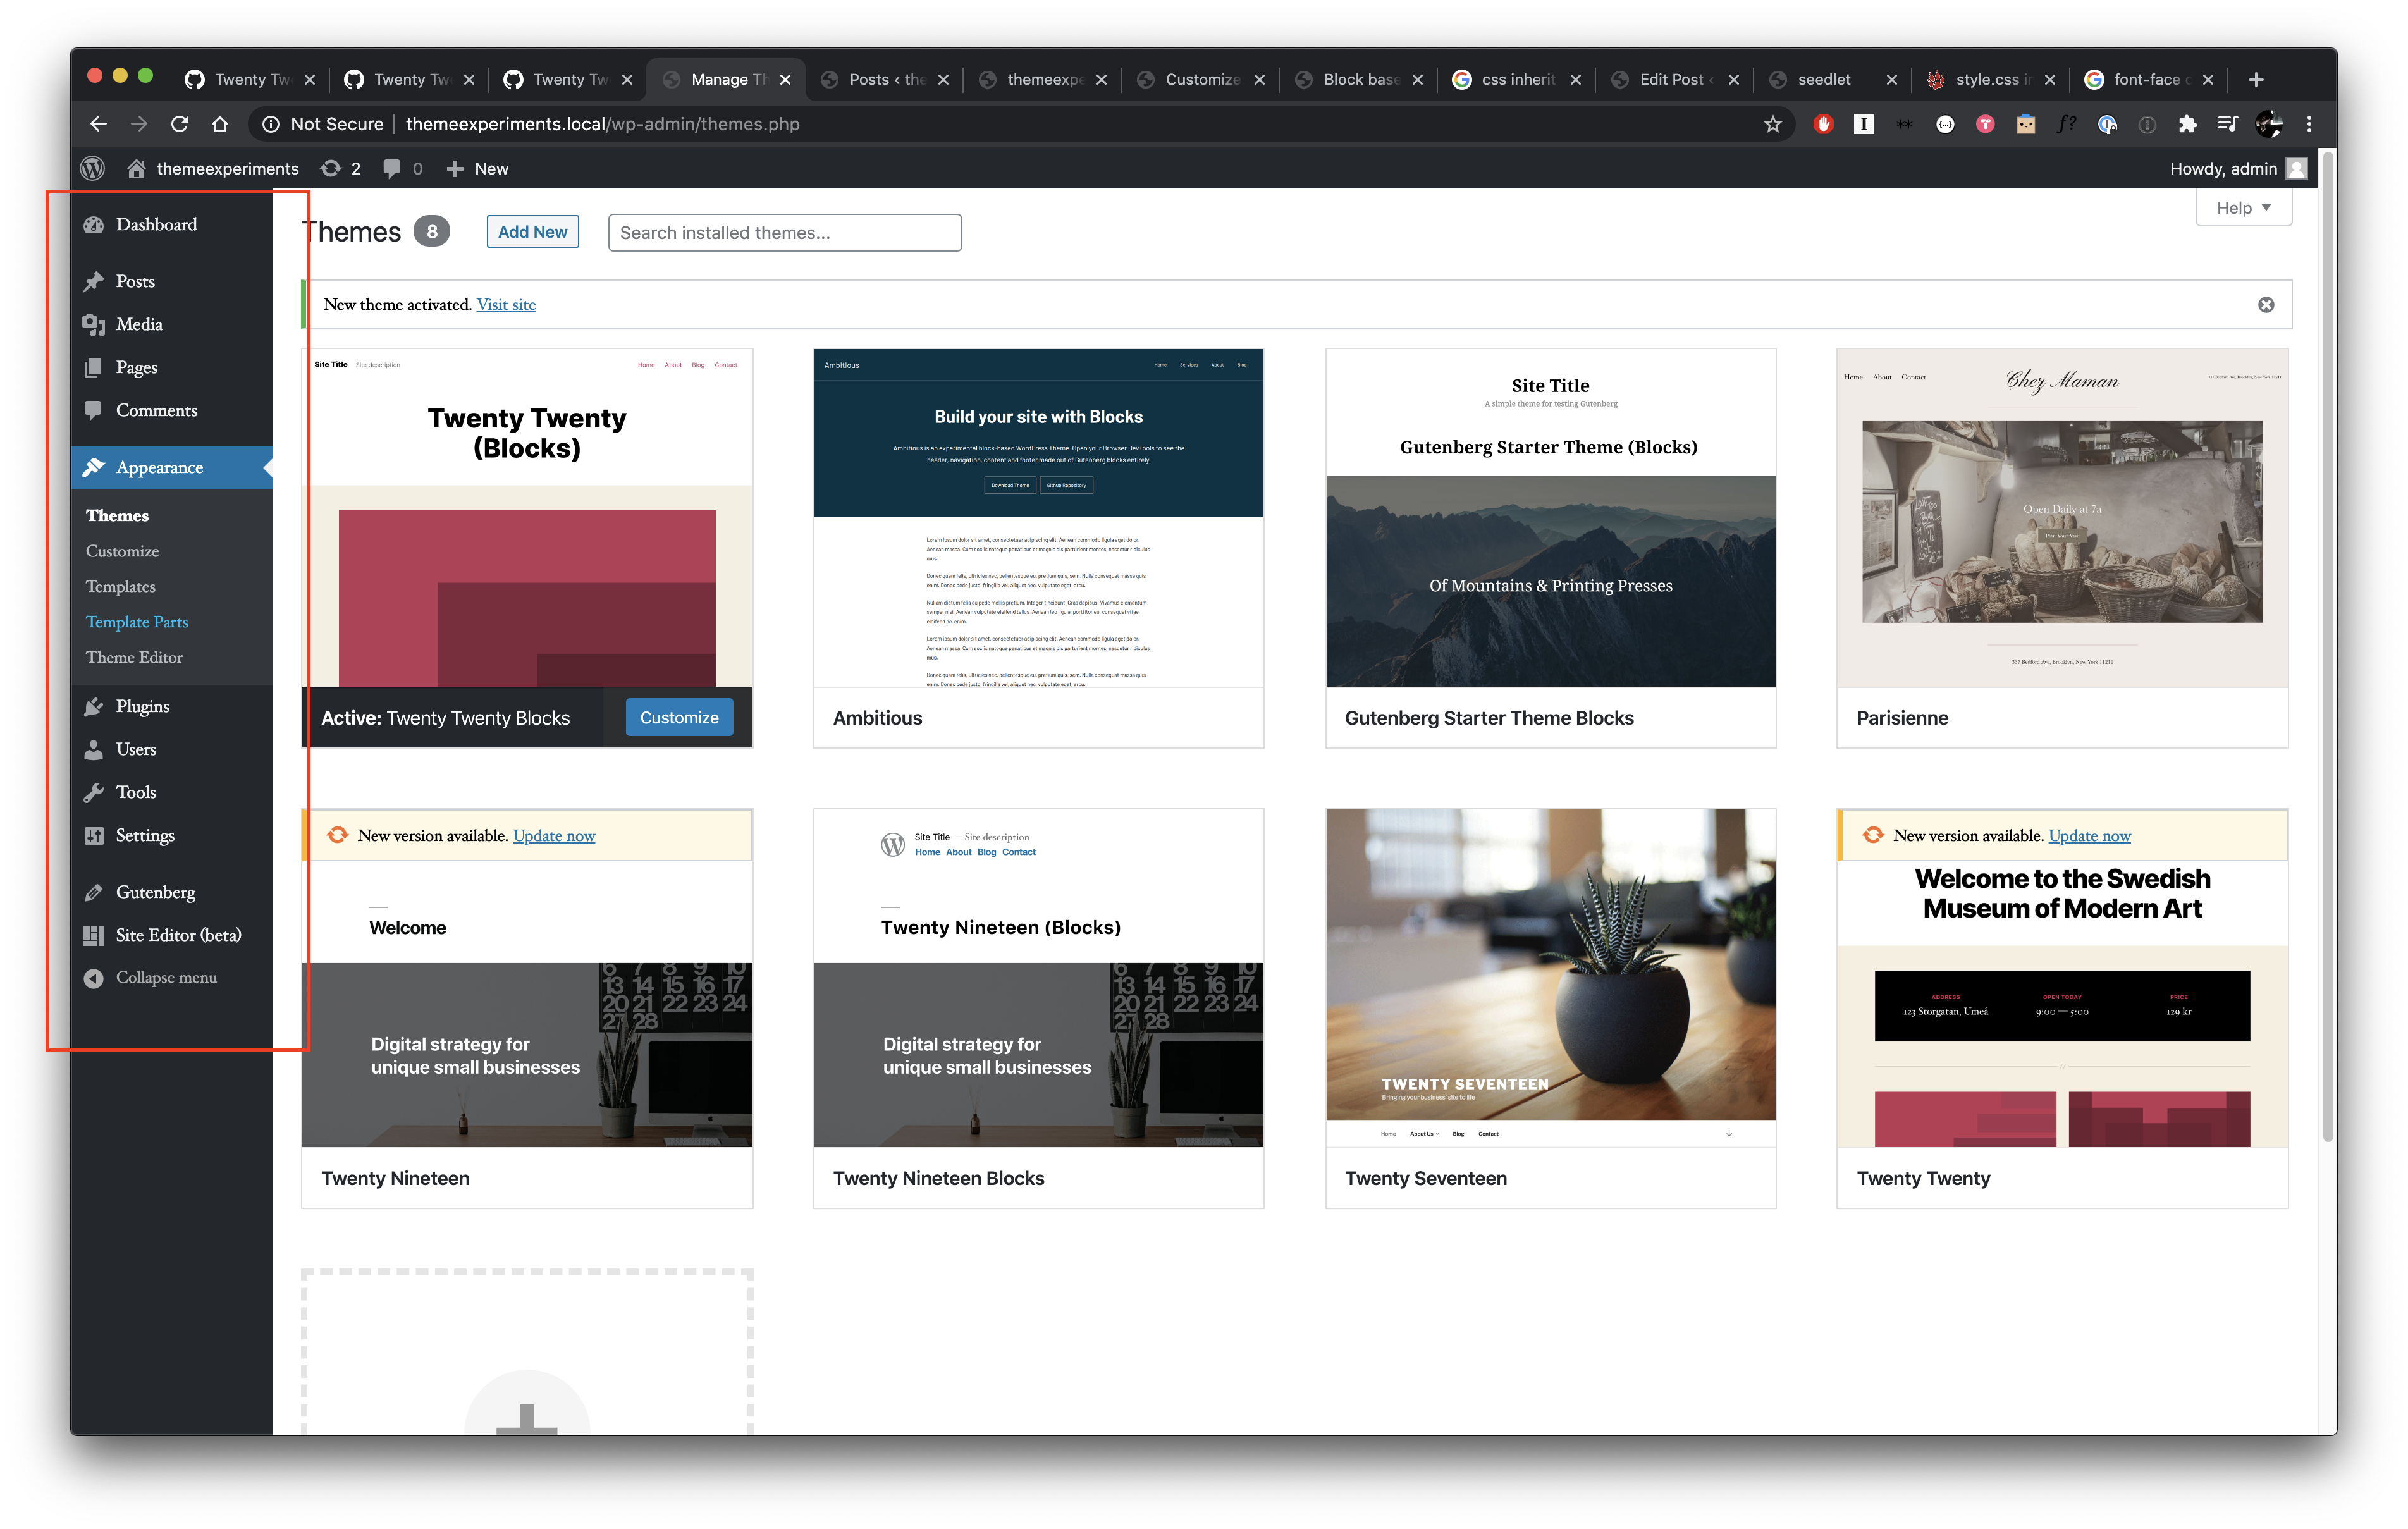Click the red hand extension icon

(1823, 124)
